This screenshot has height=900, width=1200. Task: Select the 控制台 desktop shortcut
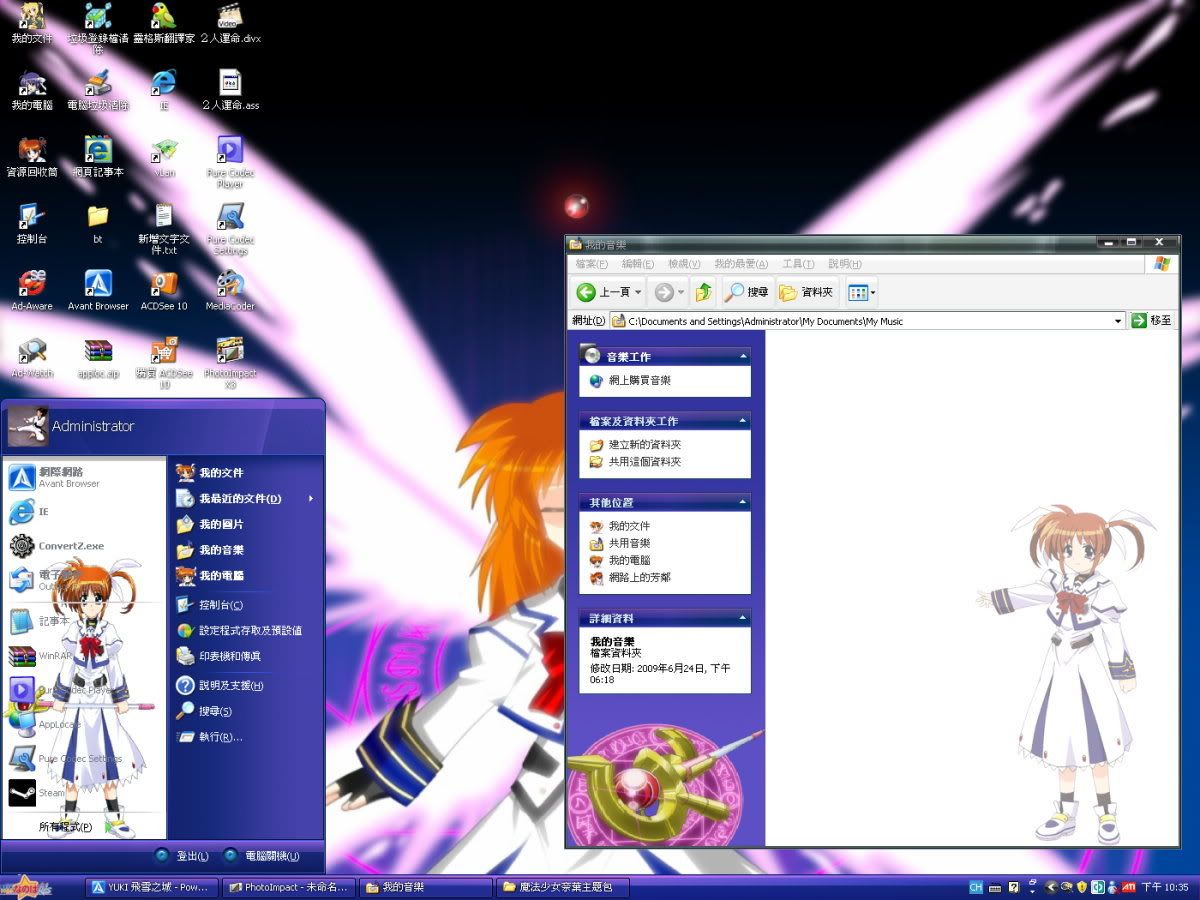click(x=32, y=224)
